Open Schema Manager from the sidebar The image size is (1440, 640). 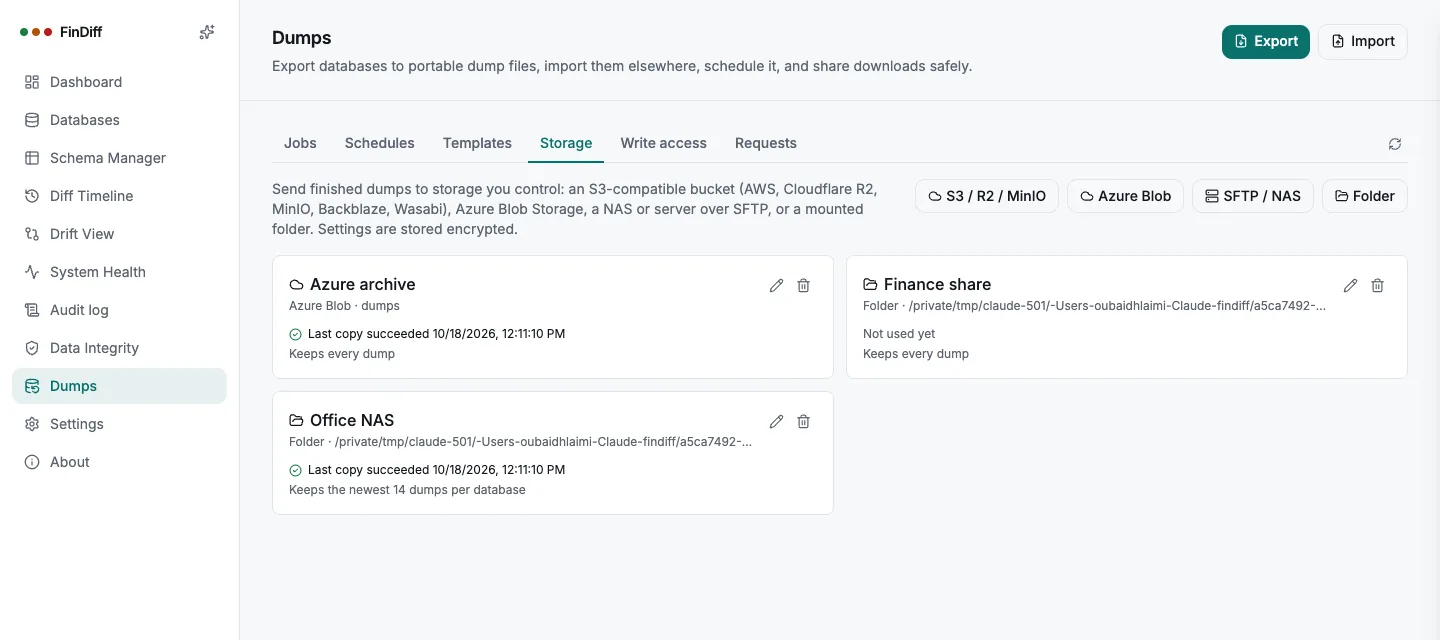119,158
